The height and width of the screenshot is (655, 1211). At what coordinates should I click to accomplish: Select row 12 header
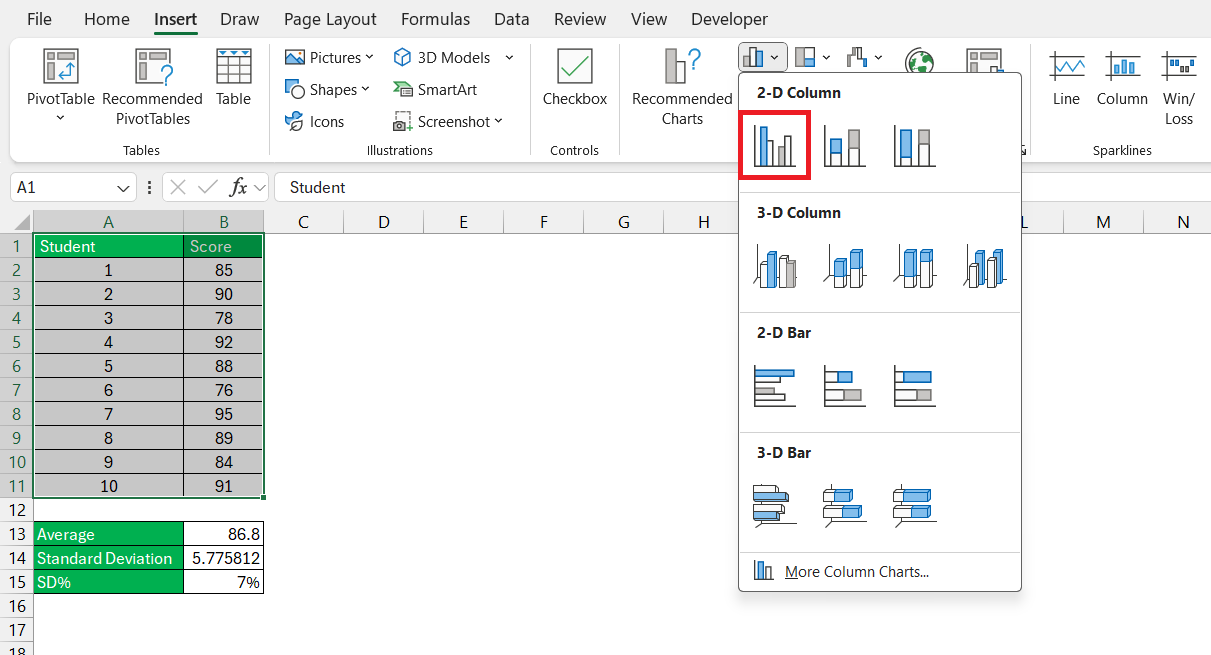(16, 510)
